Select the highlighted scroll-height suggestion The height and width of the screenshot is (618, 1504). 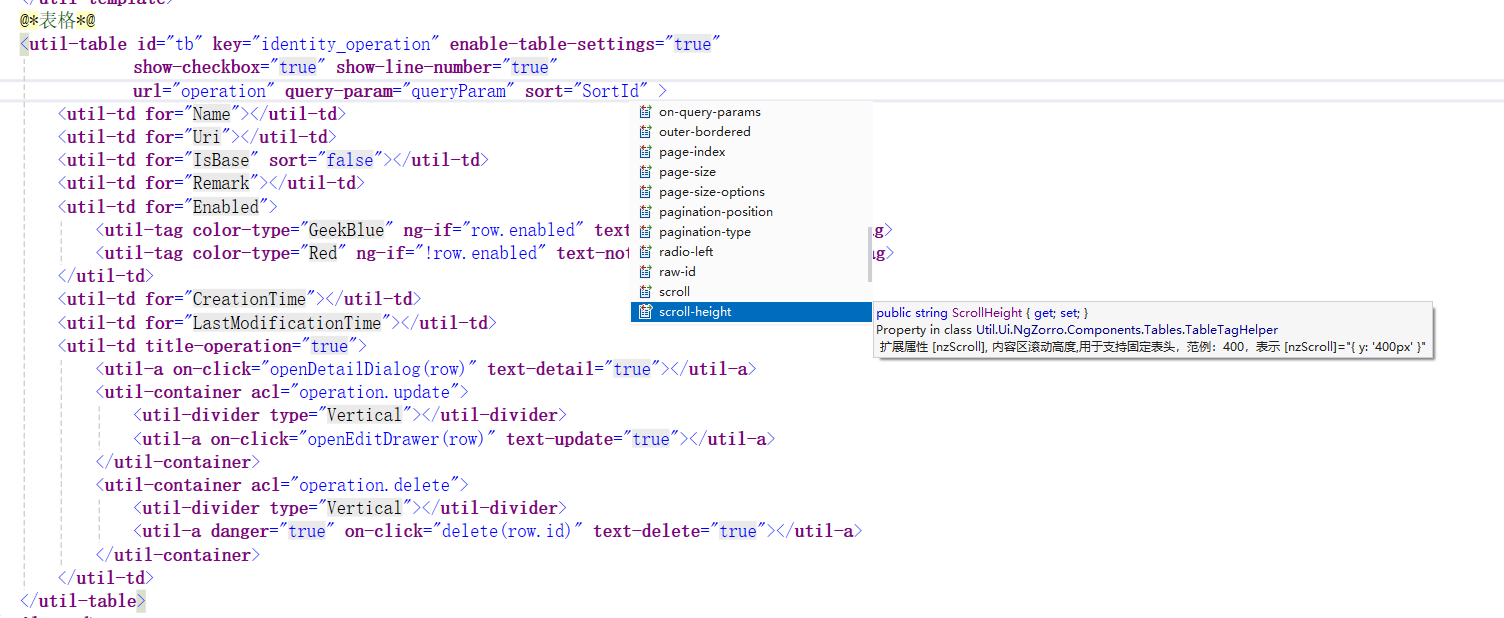tap(695, 312)
